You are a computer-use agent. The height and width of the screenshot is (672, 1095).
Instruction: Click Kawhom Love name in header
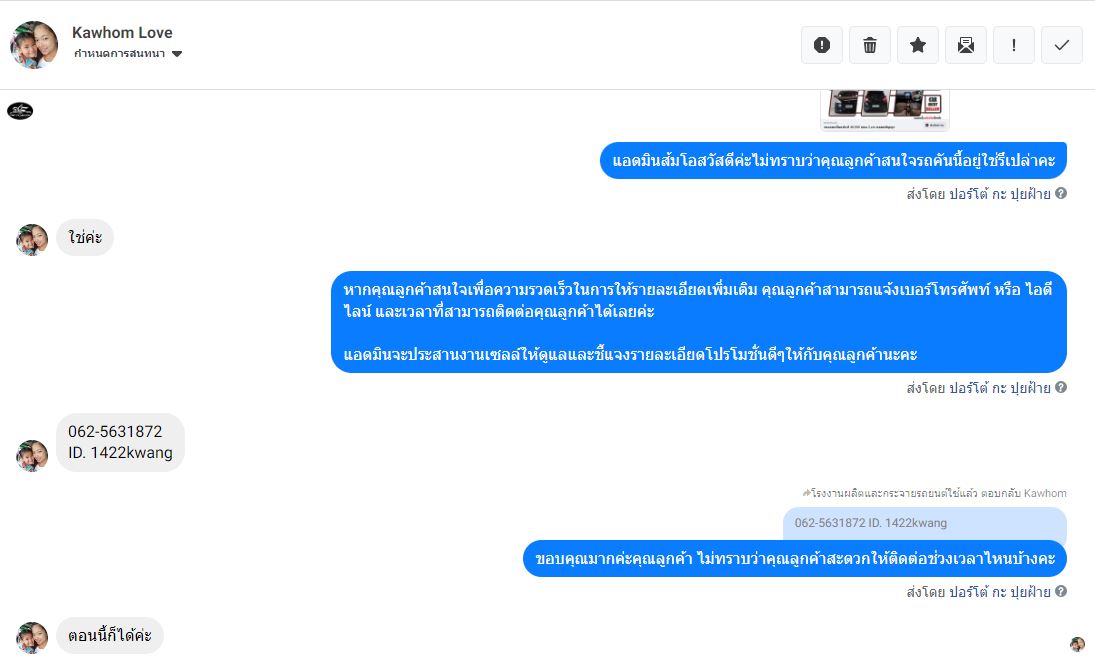tap(122, 32)
